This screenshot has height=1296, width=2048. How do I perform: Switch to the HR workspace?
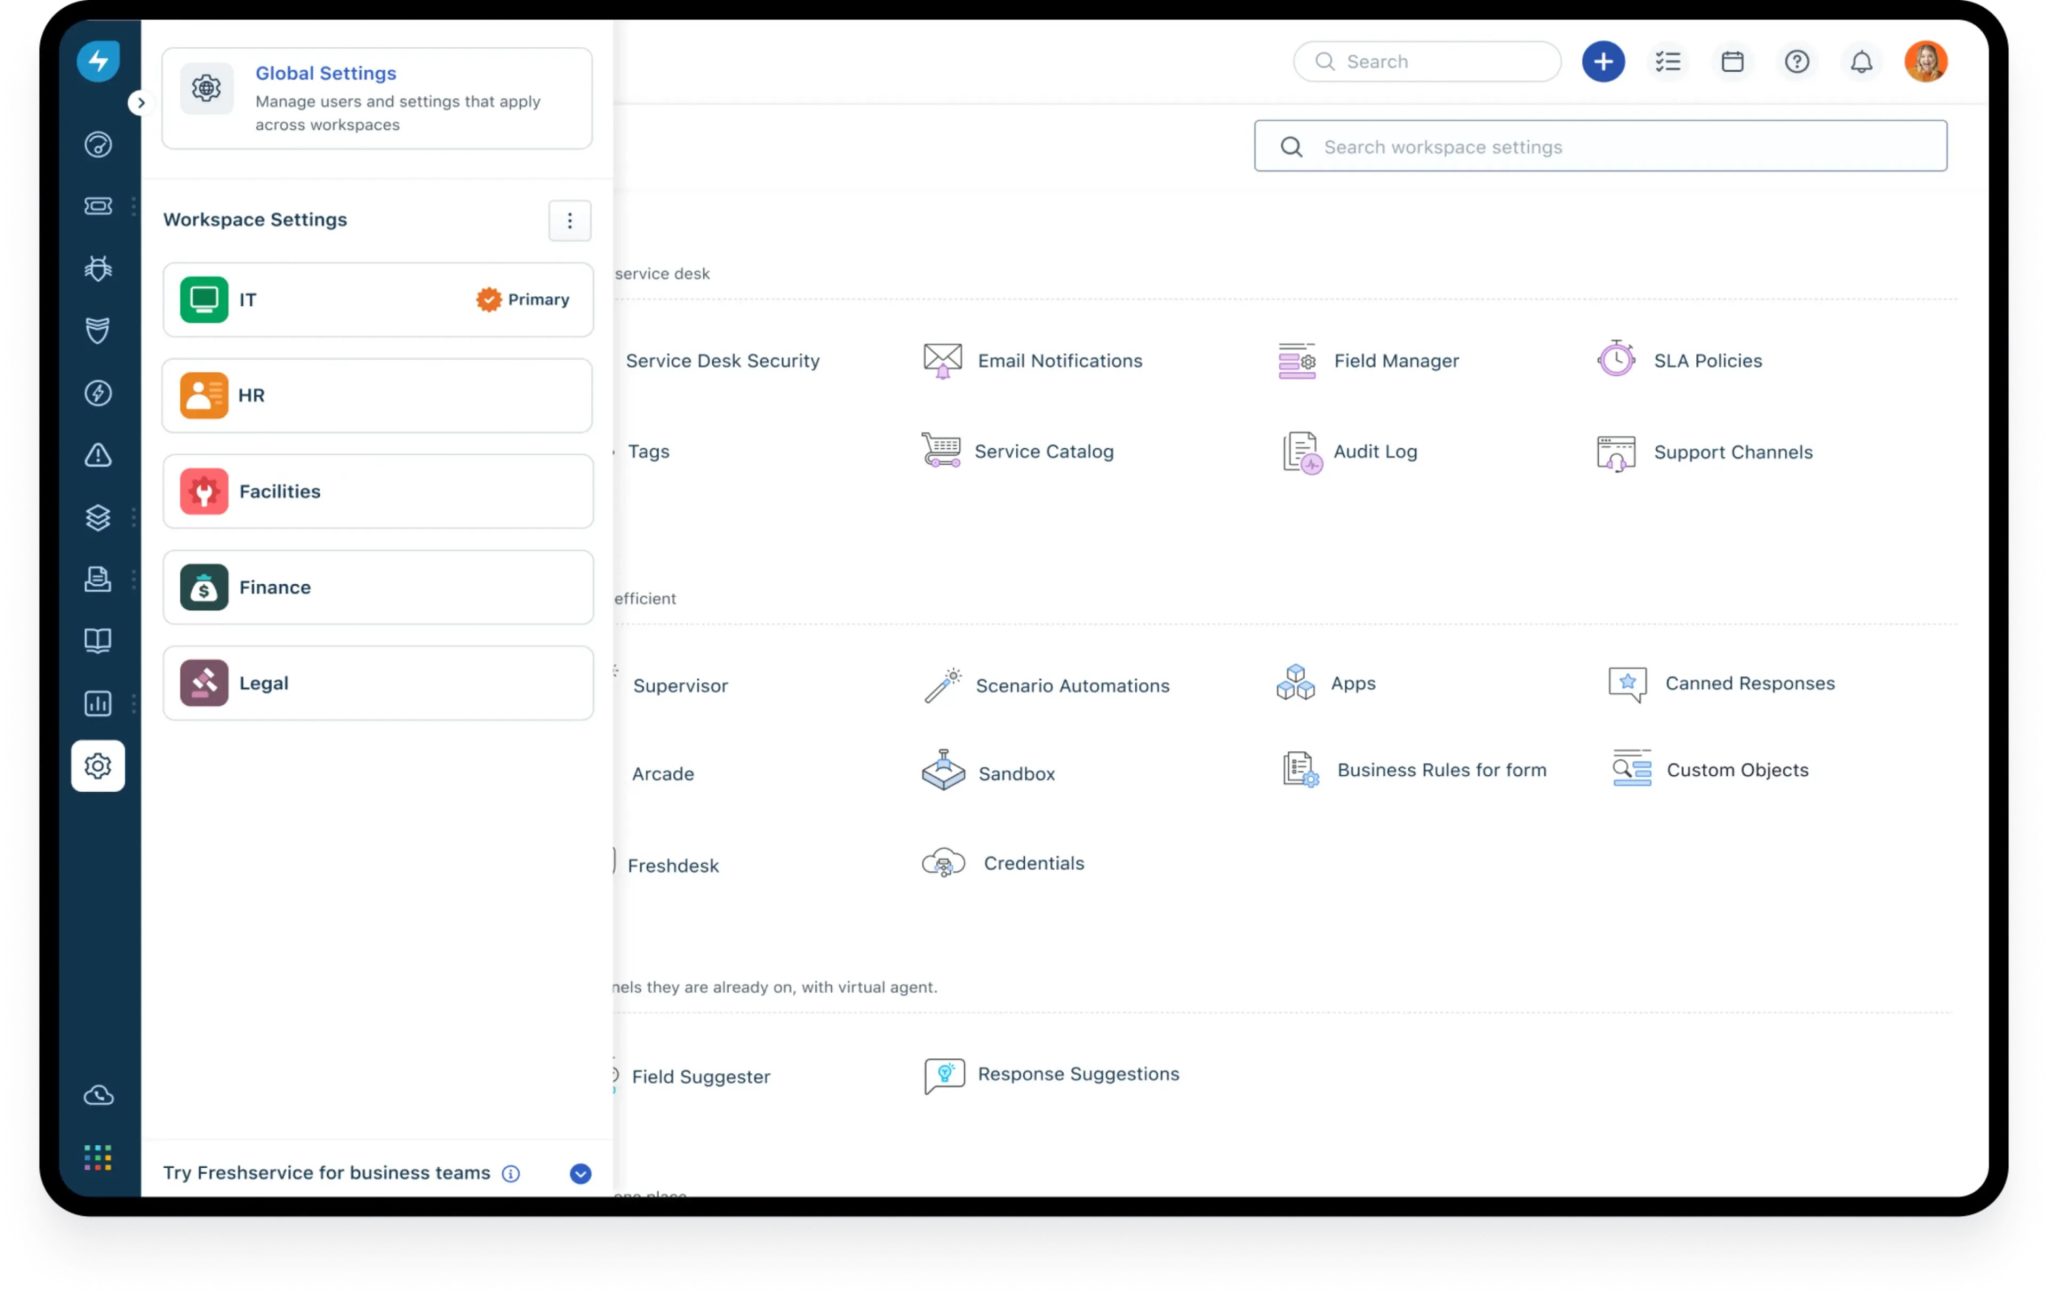(377, 395)
